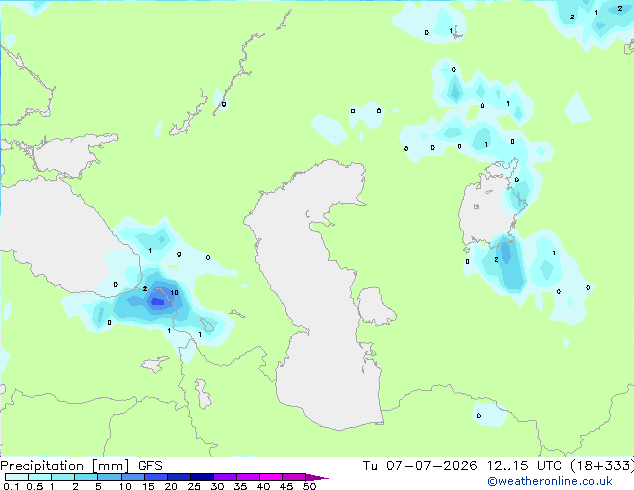Choose the 10–15 mm blue legend swatch
This screenshot has height=490, width=634.
coord(133,477)
